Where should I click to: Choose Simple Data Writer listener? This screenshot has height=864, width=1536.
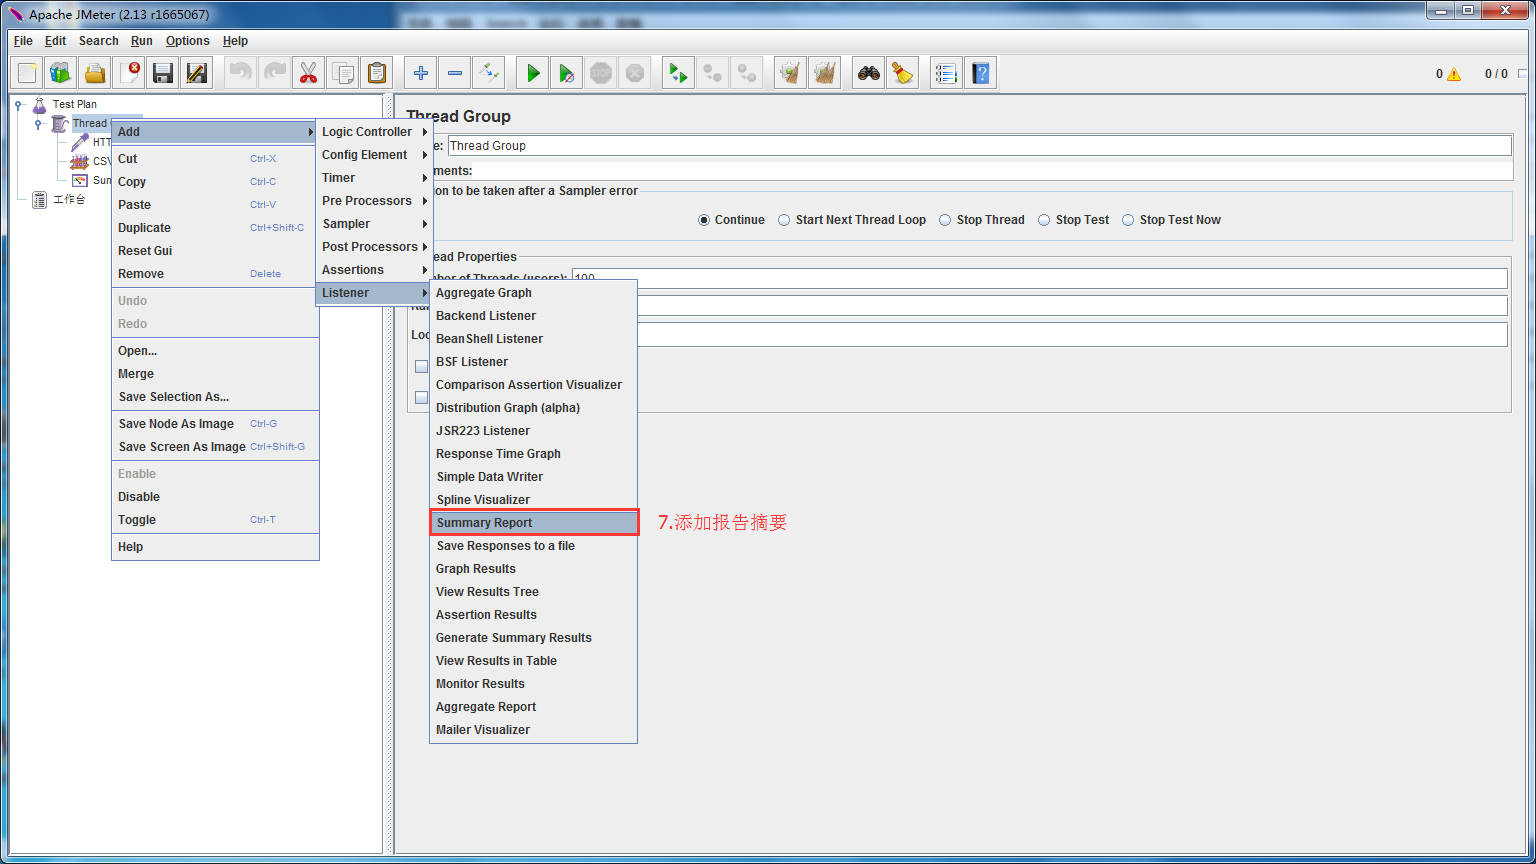[534, 477]
